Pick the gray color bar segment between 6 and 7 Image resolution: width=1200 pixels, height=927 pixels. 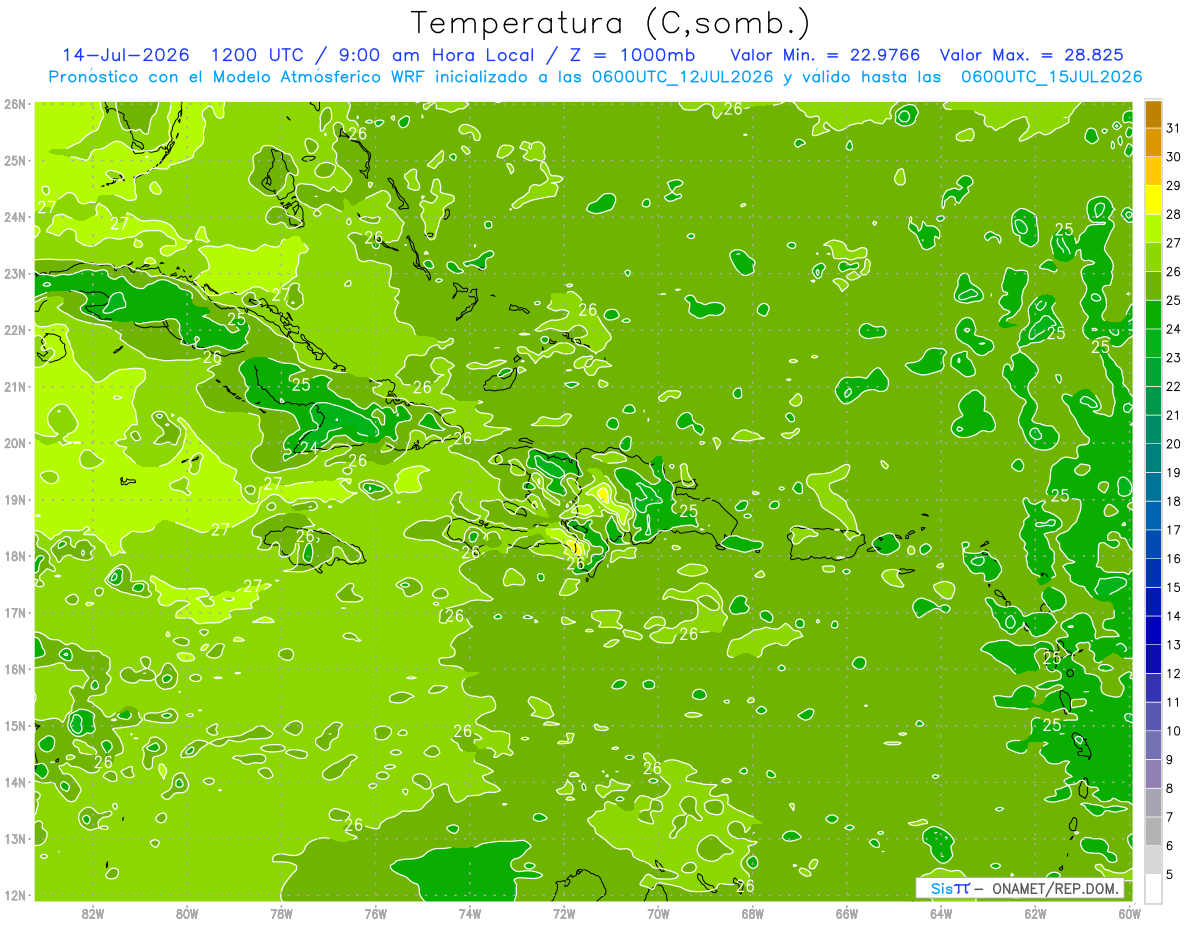coord(1153,831)
